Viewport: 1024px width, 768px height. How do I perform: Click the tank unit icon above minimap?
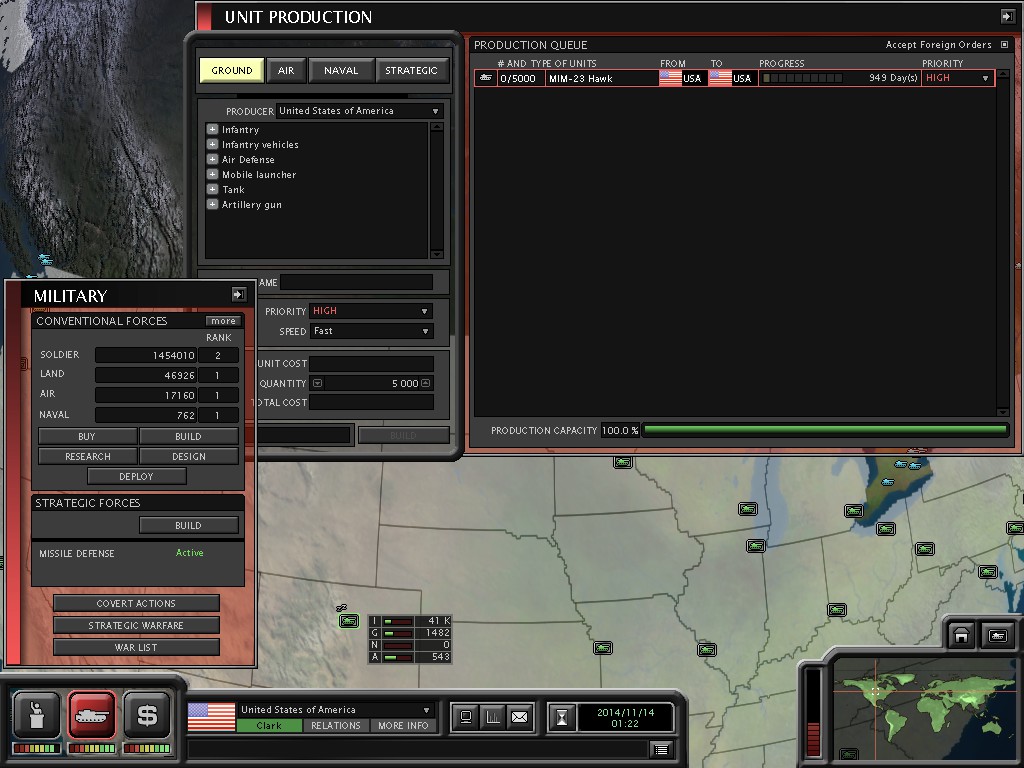click(x=998, y=635)
